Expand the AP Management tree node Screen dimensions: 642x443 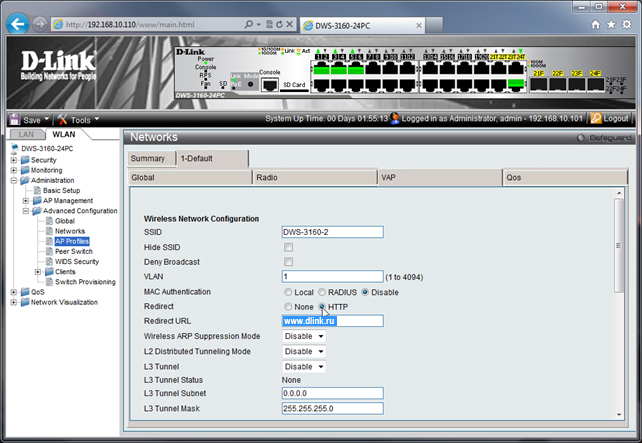[x=26, y=200]
